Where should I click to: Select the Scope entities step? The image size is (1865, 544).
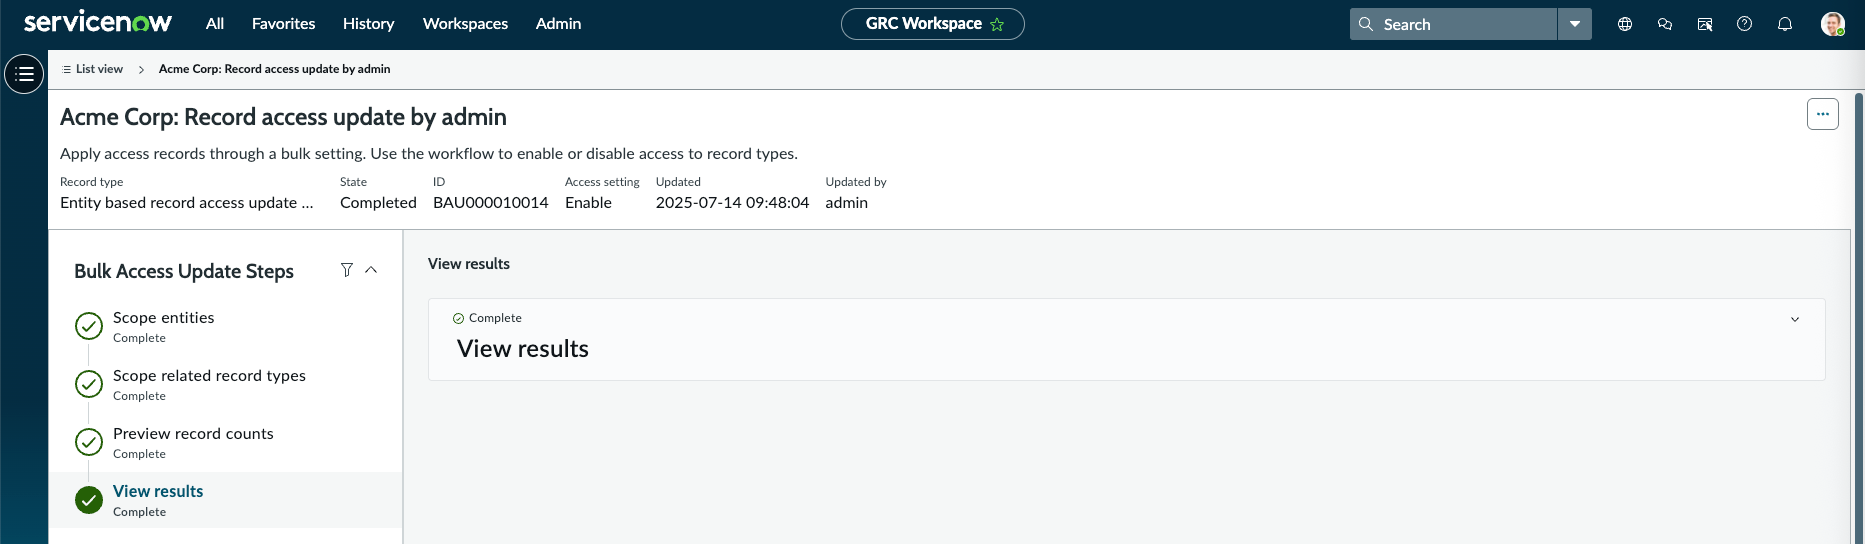(225, 327)
